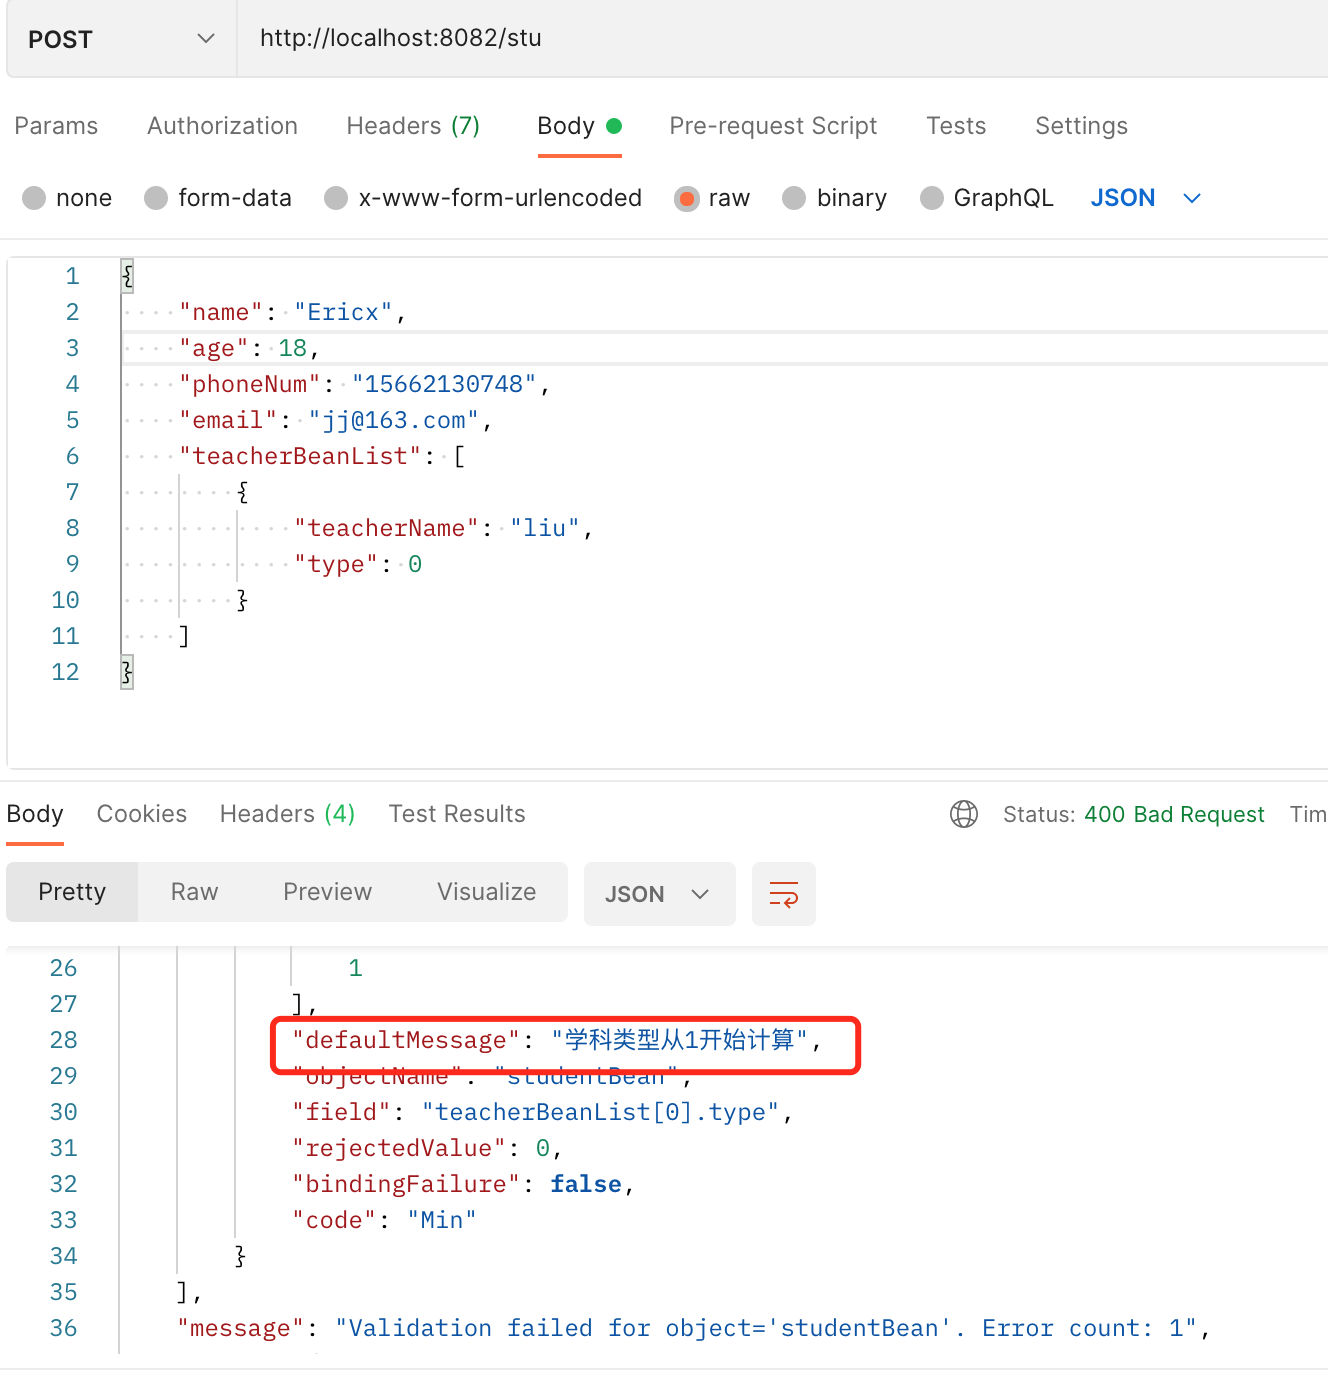Open the response Cookies tab
This screenshot has height=1378, width=1328.
tap(142, 814)
